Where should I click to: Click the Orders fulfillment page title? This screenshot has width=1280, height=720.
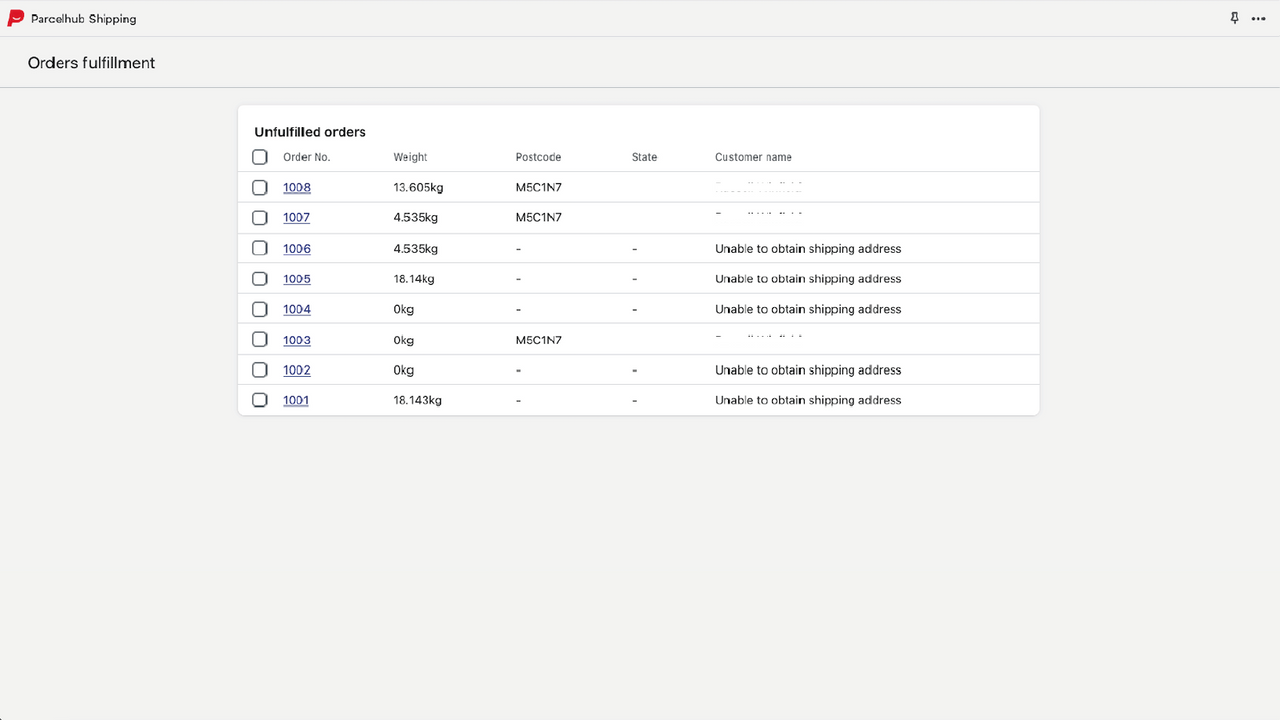pos(92,62)
